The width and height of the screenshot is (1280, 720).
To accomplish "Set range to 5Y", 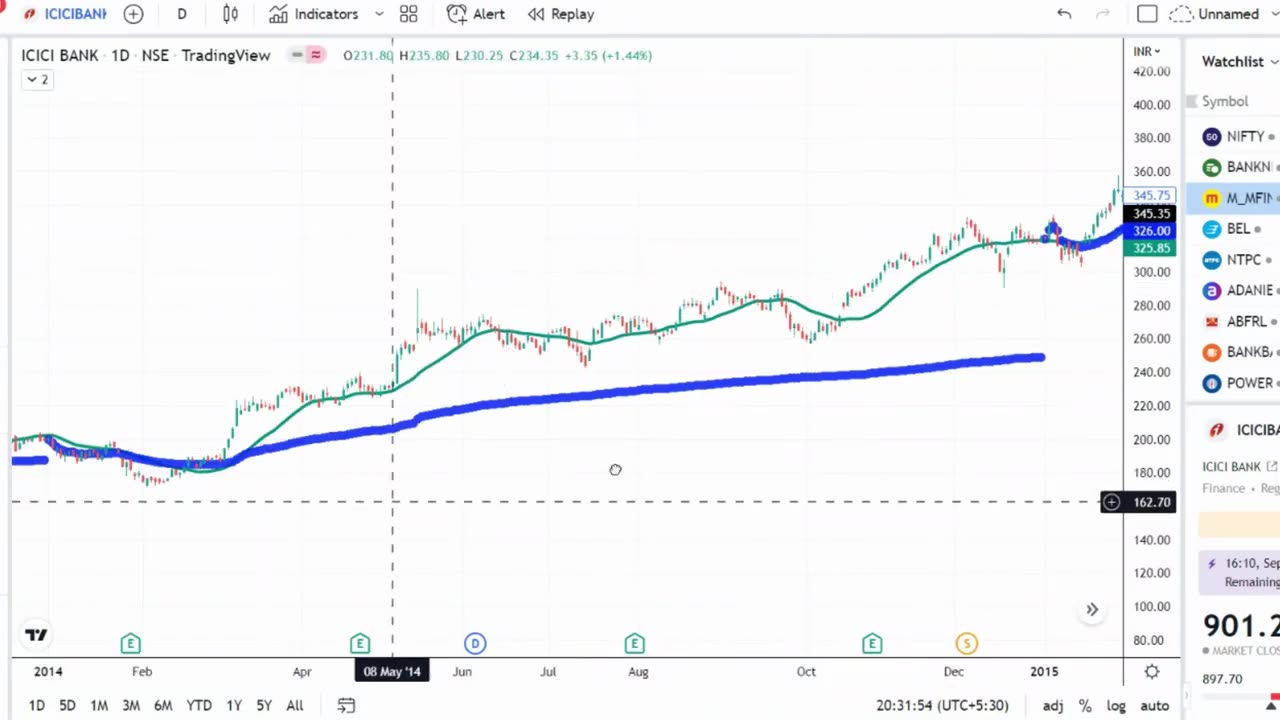I will pos(264,705).
